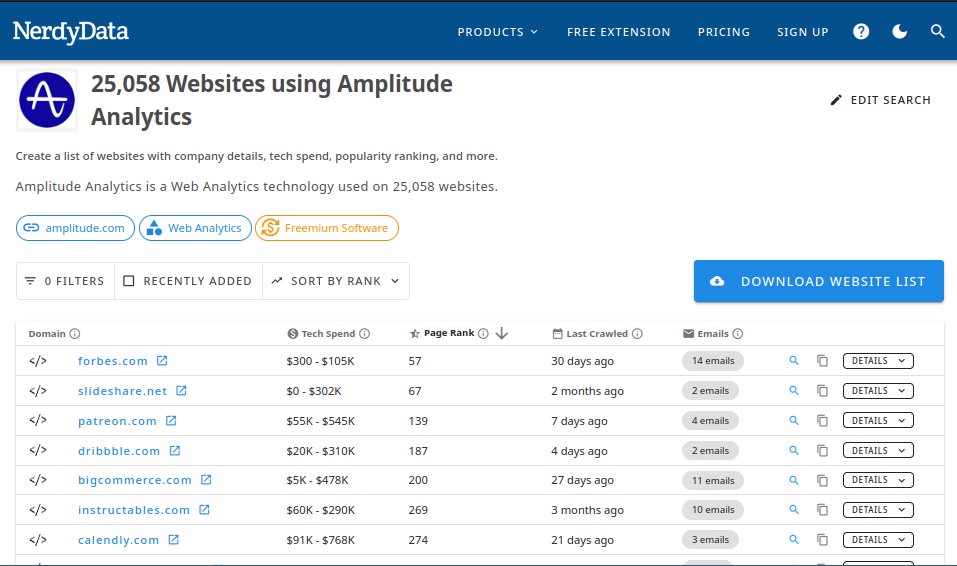The image size is (957, 566).
Task: Select Sign Up in header
Action: 803,32
